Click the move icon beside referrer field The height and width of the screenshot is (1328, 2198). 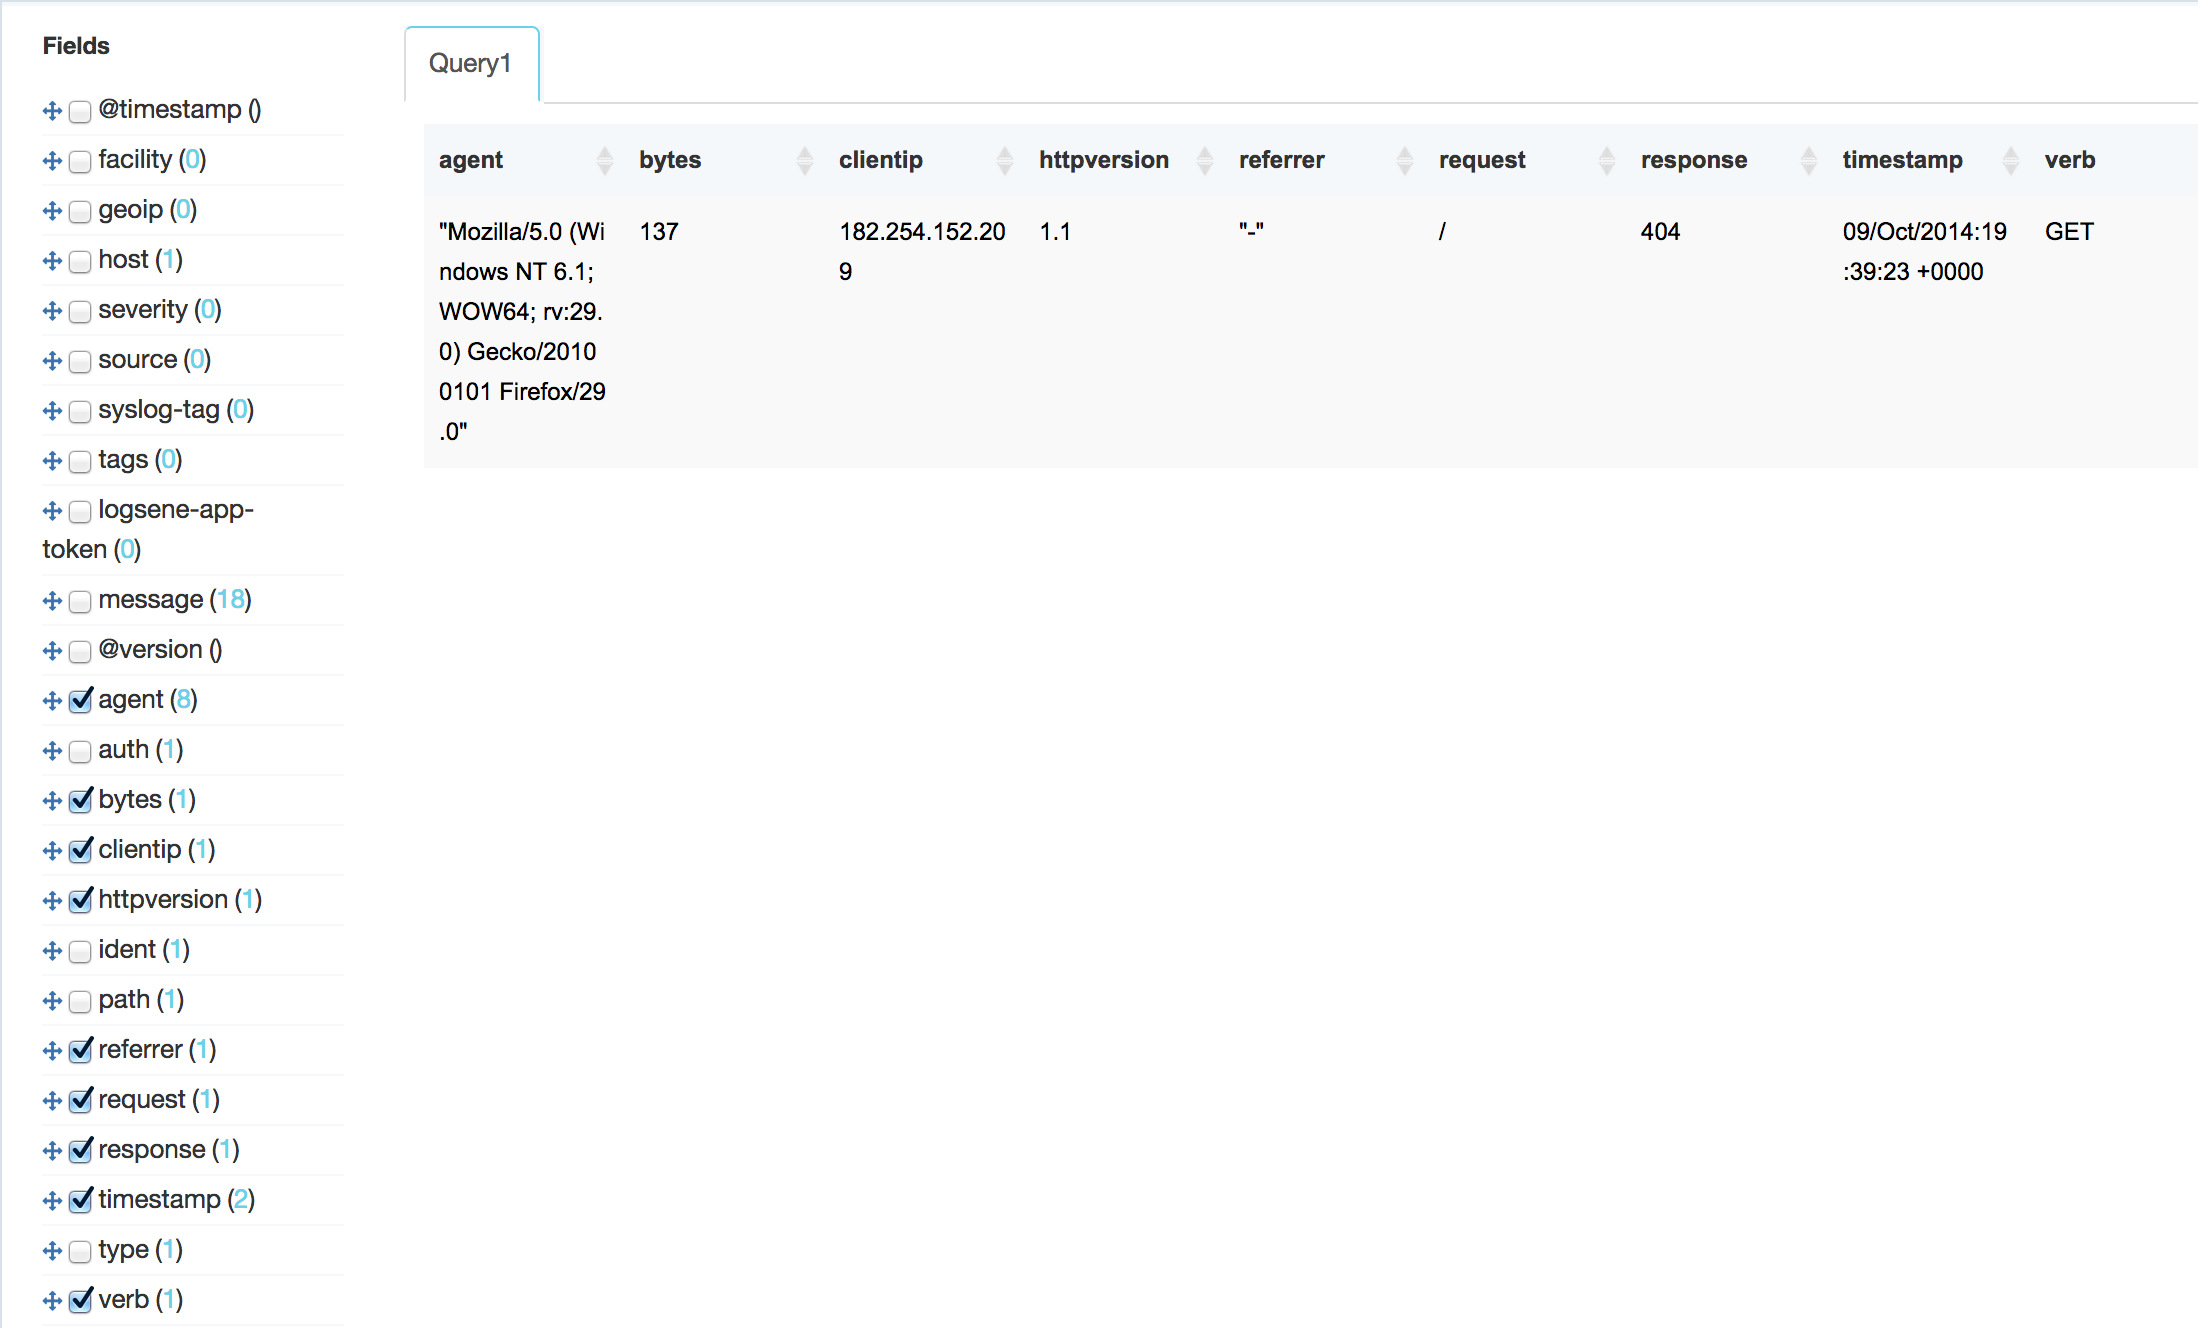pyautogui.click(x=52, y=1050)
